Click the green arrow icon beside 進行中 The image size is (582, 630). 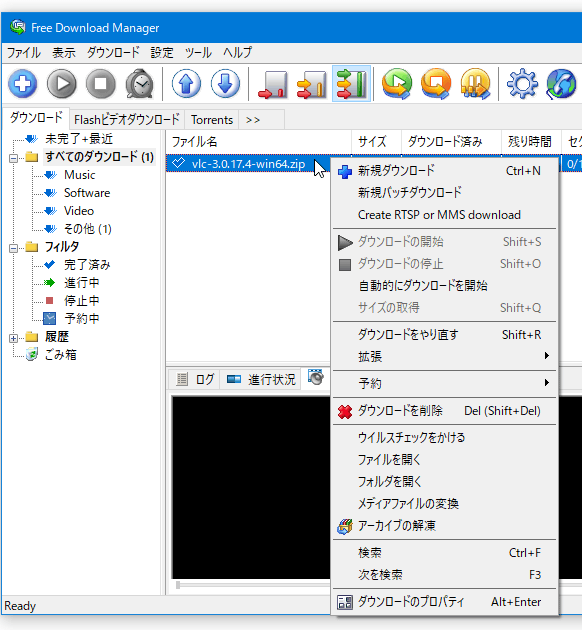coord(49,282)
